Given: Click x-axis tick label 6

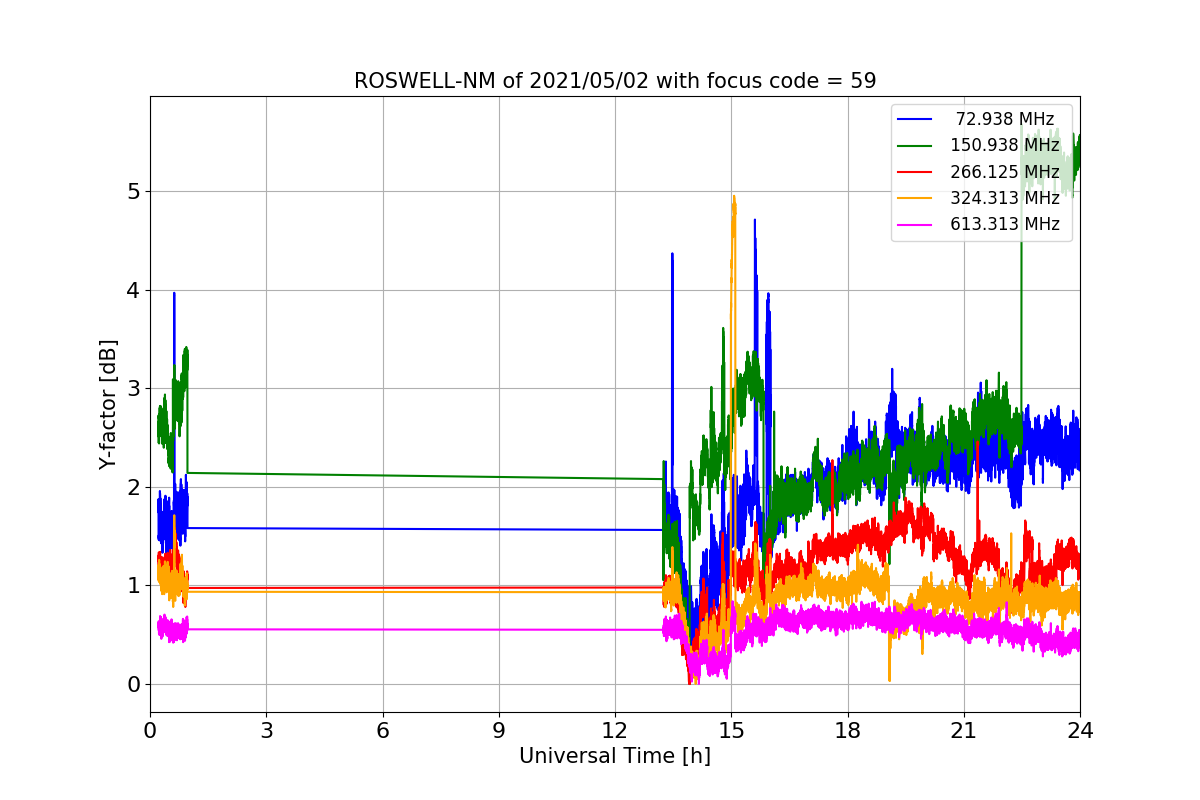Looking at the screenshot, I should click(x=383, y=730).
